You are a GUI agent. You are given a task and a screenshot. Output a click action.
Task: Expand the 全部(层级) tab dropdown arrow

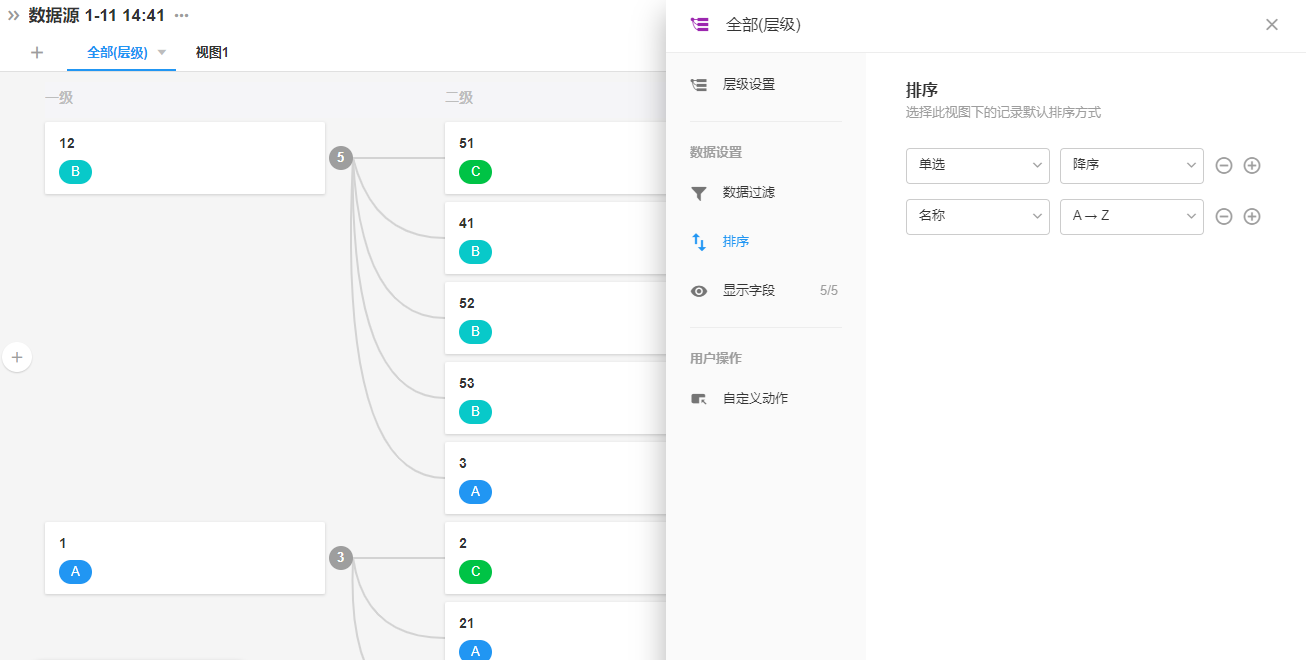tap(162, 53)
